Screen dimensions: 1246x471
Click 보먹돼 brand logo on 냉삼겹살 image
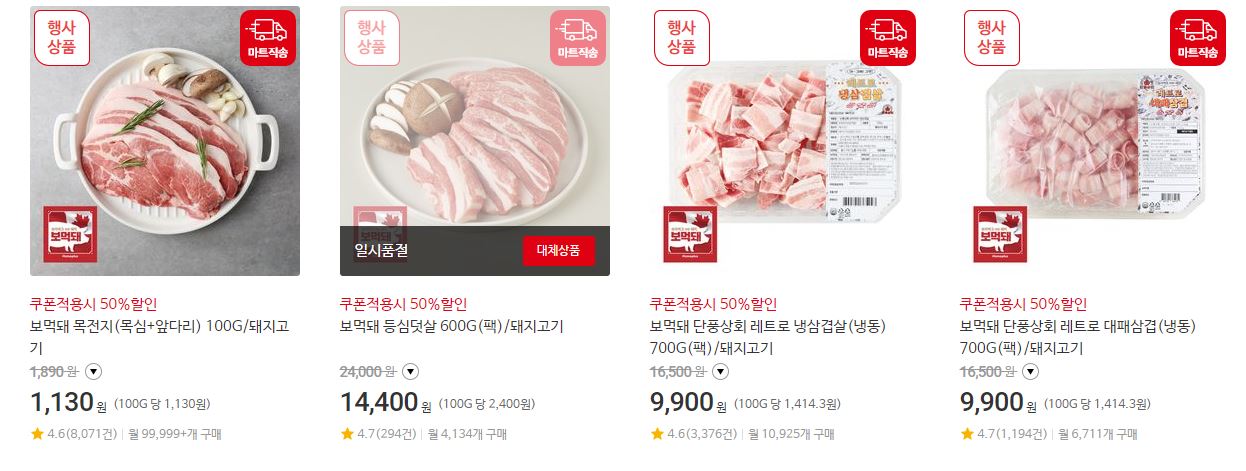coord(690,235)
